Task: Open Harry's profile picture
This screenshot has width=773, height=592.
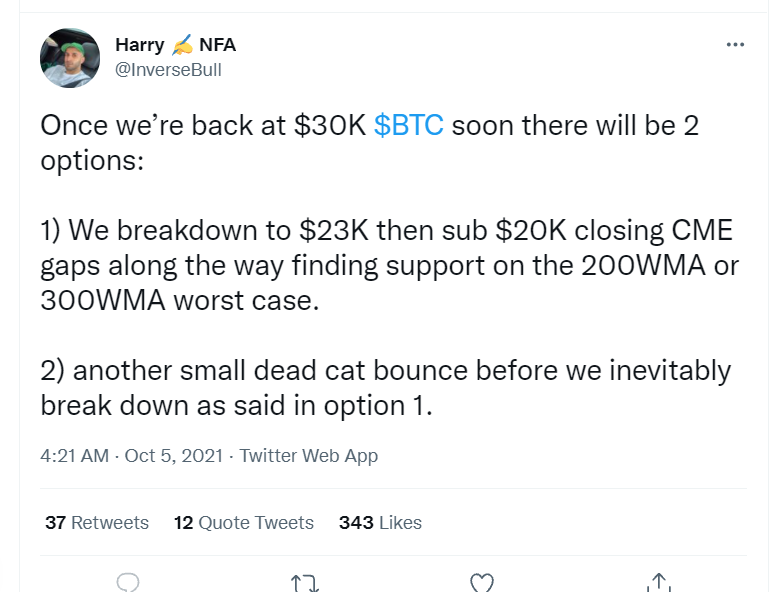Action: tap(70, 58)
